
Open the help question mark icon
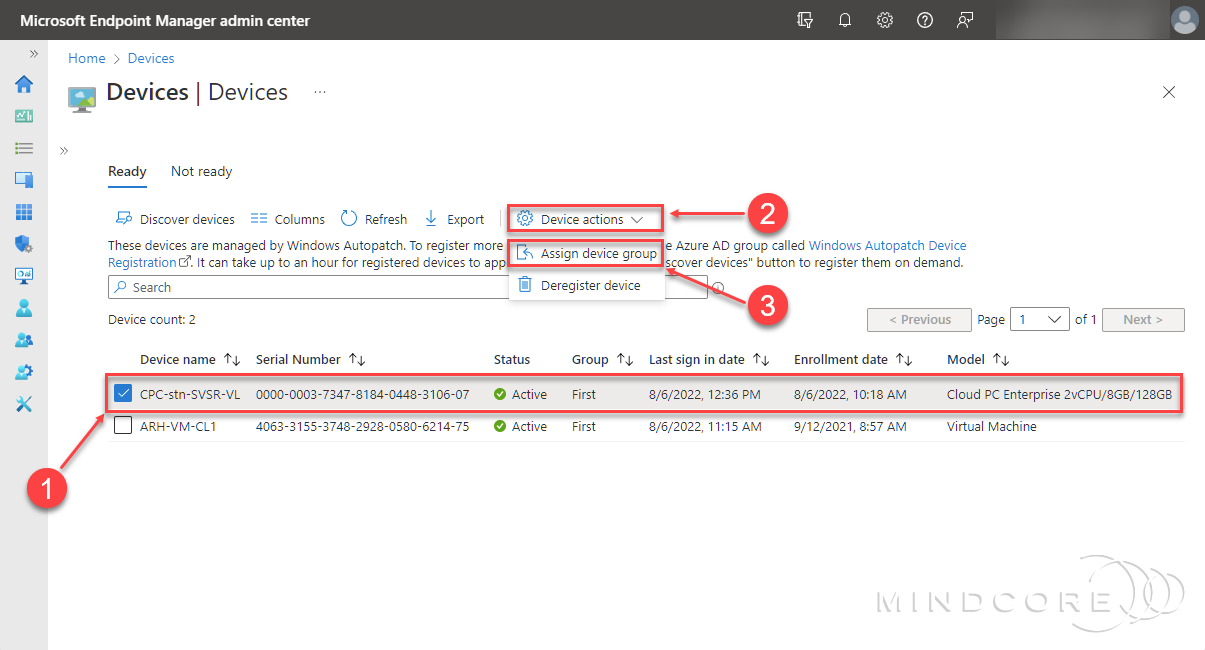tap(924, 19)
